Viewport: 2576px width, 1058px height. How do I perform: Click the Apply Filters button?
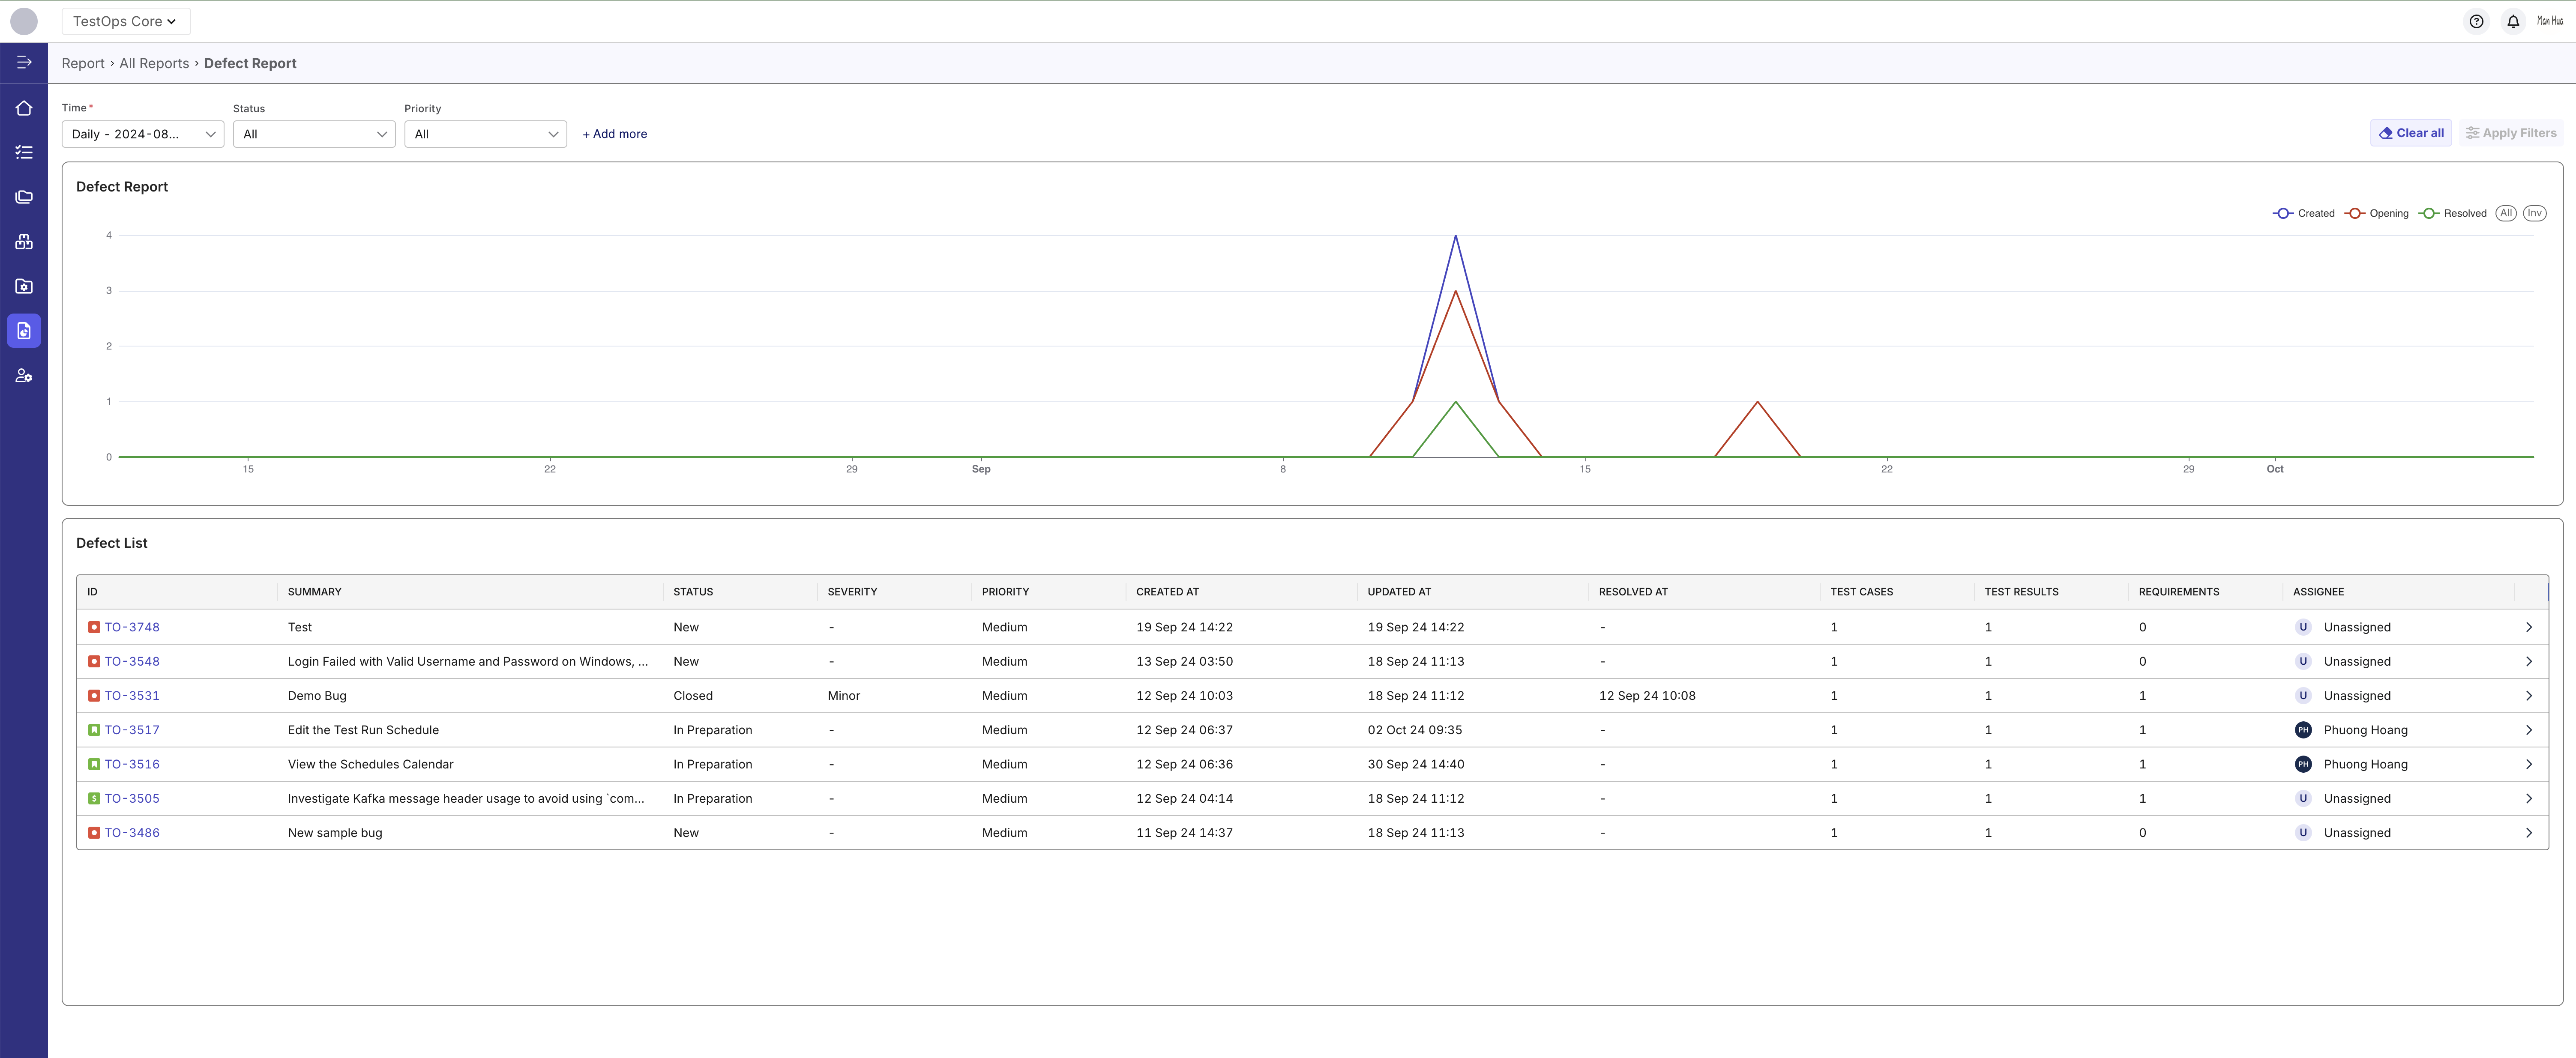pyautogui.click(x=2510, y=133)
